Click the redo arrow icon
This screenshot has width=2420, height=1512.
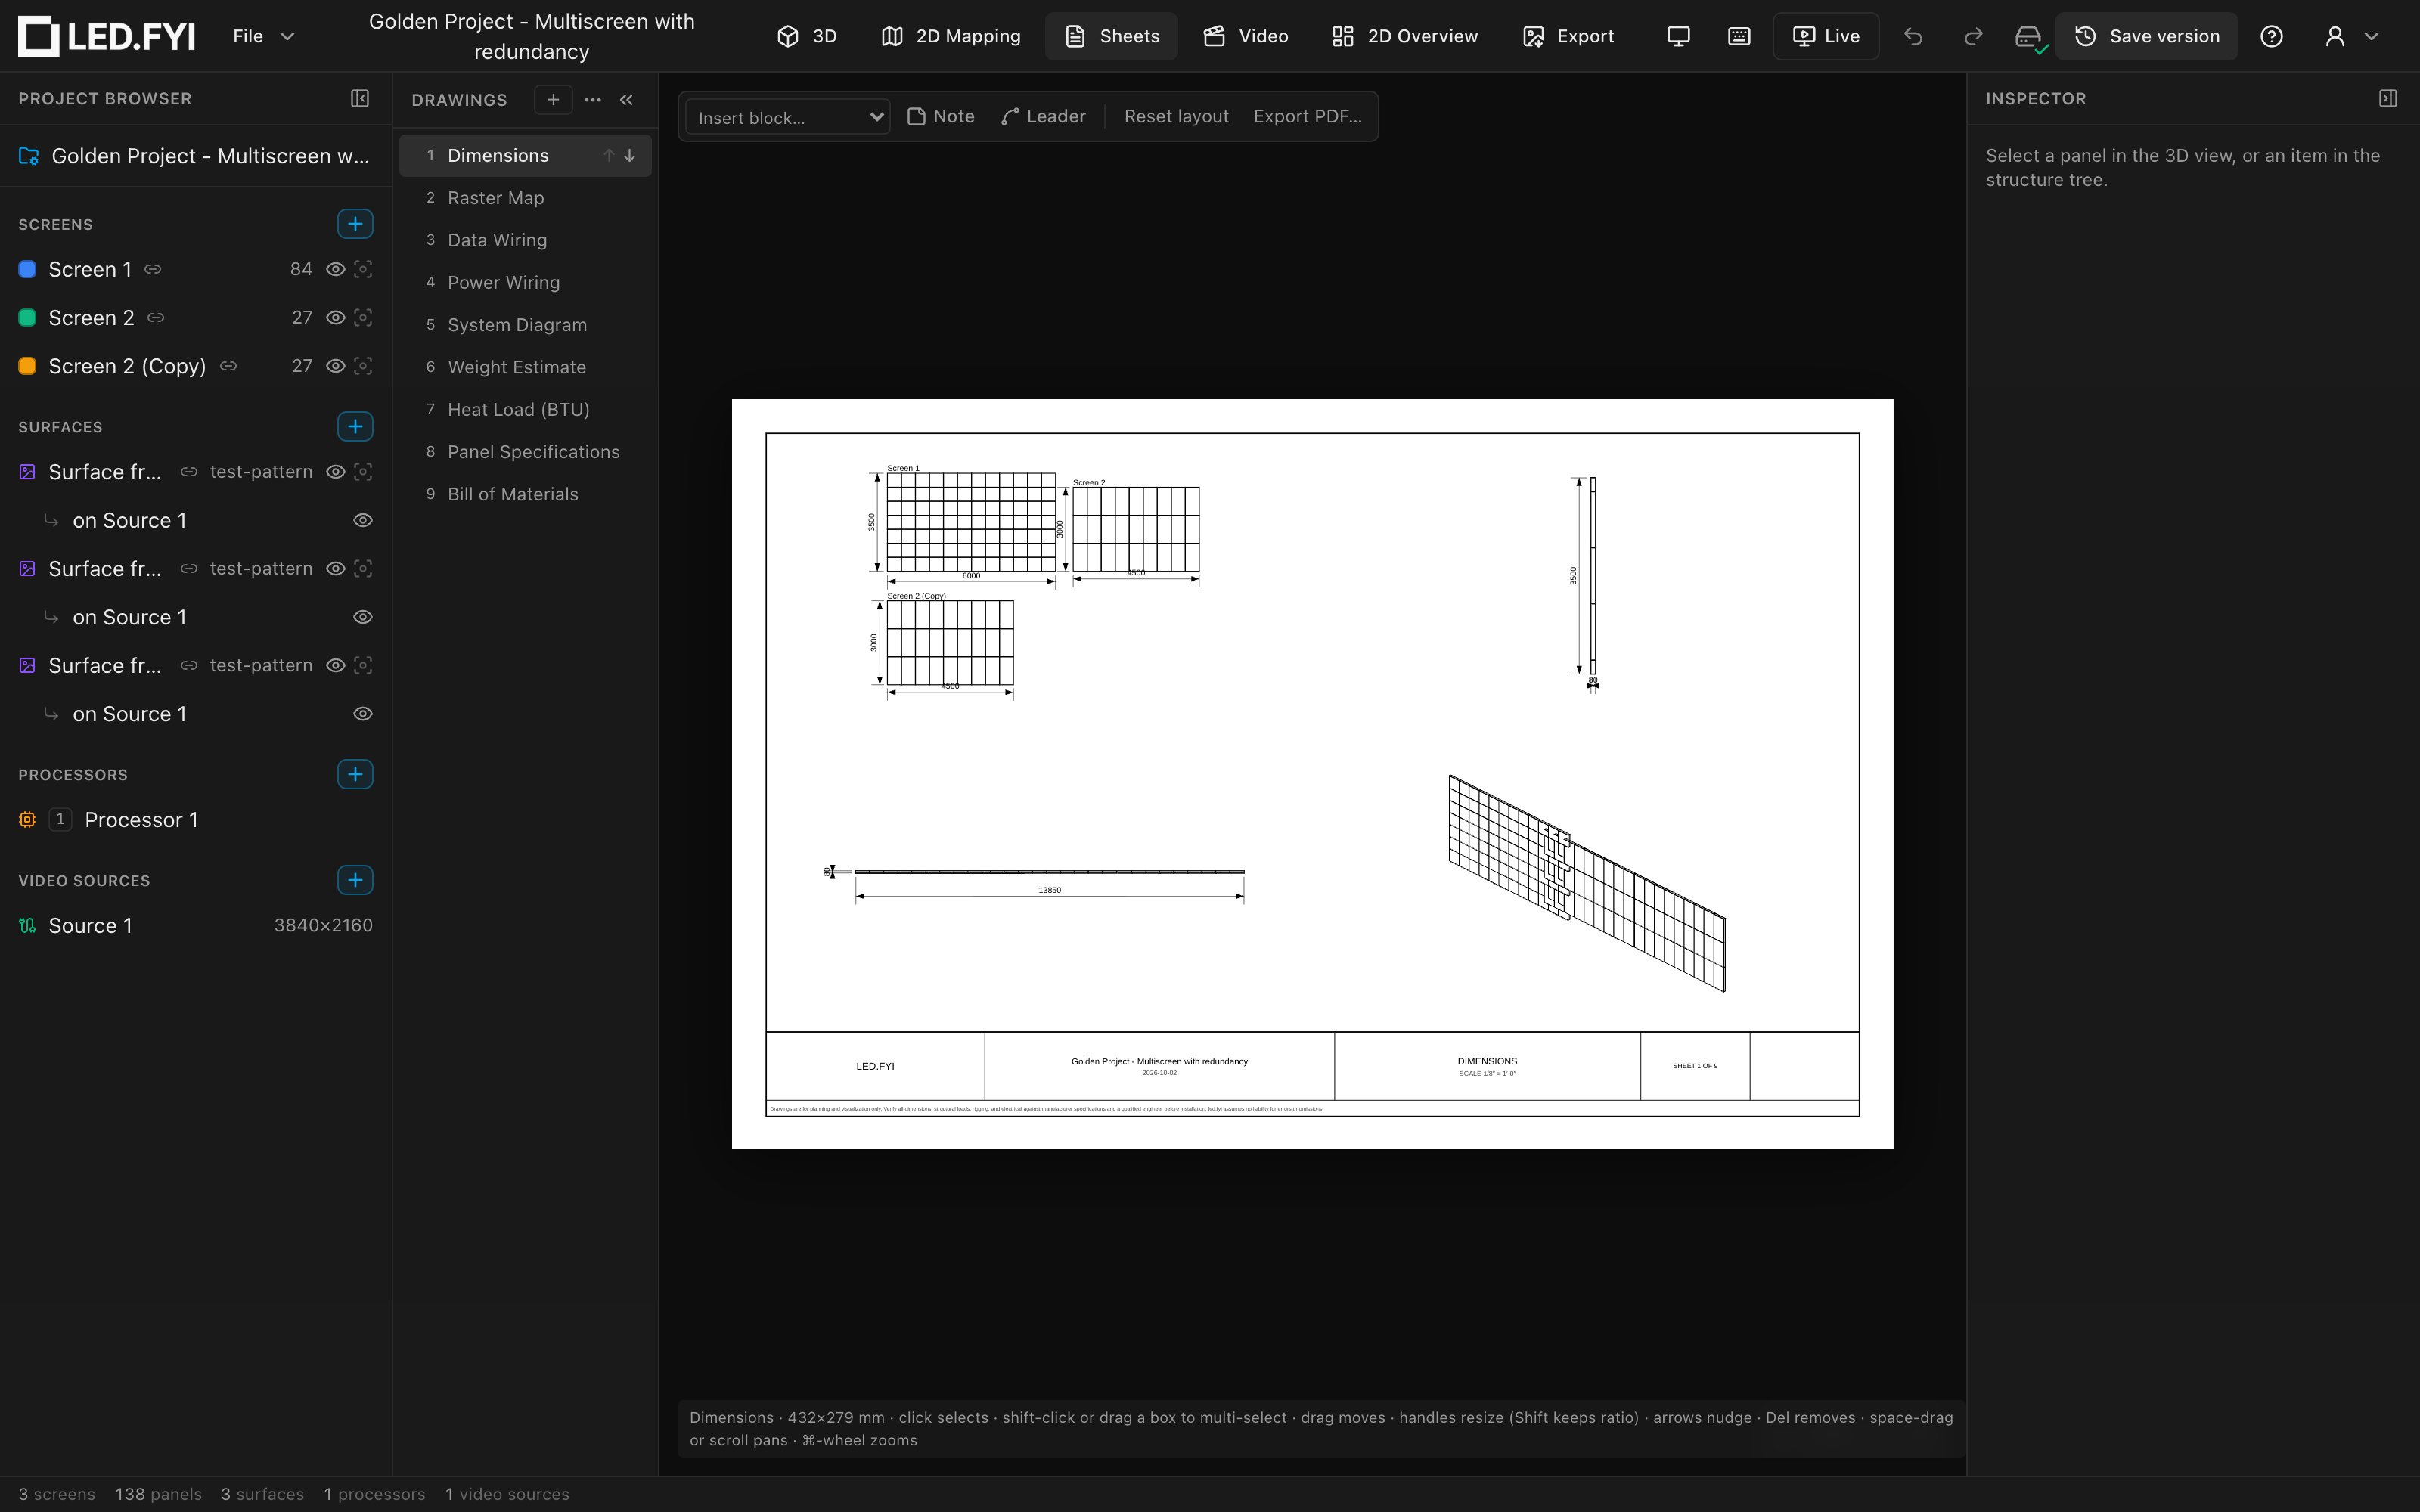coord(1973,36)
